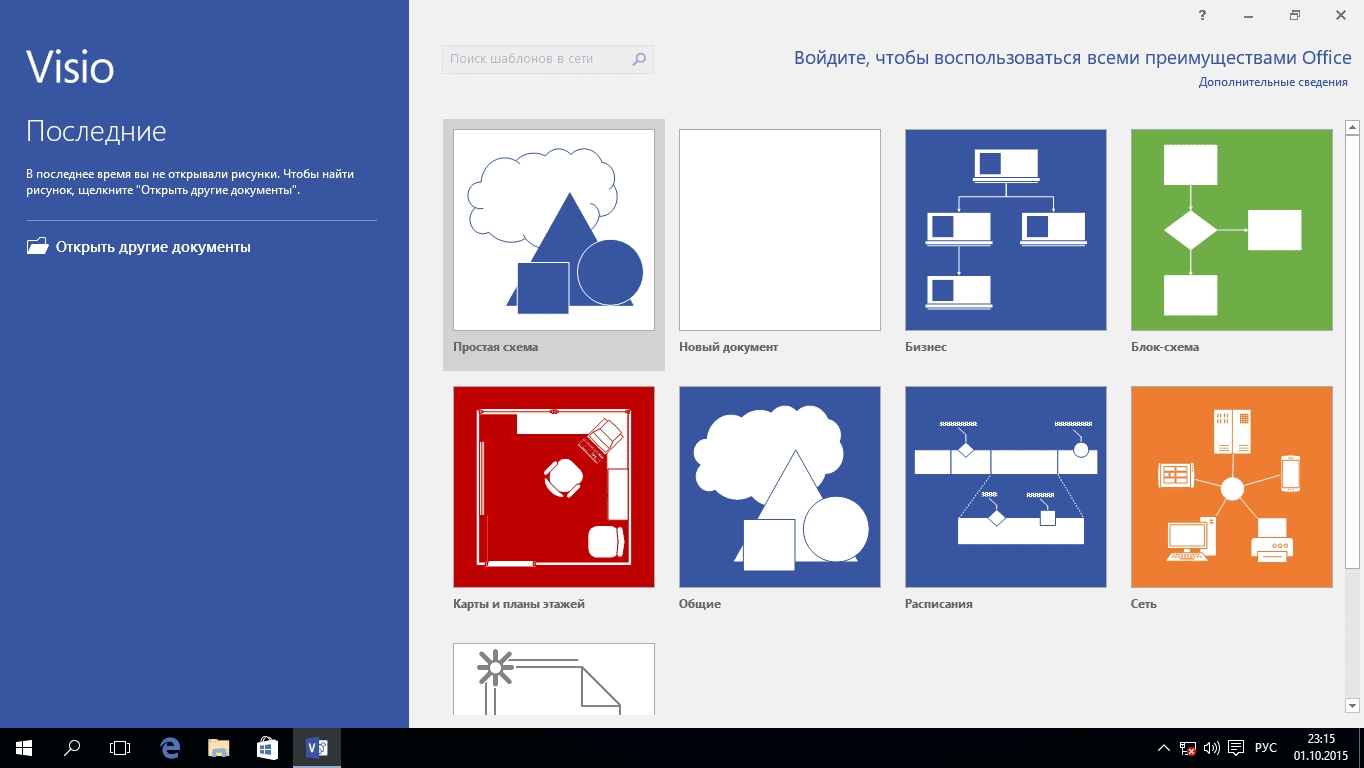Click the Расписания caption label
The width and height of the screenshot is (1364, 768).
pyautogui.click(x=939, y=604)
